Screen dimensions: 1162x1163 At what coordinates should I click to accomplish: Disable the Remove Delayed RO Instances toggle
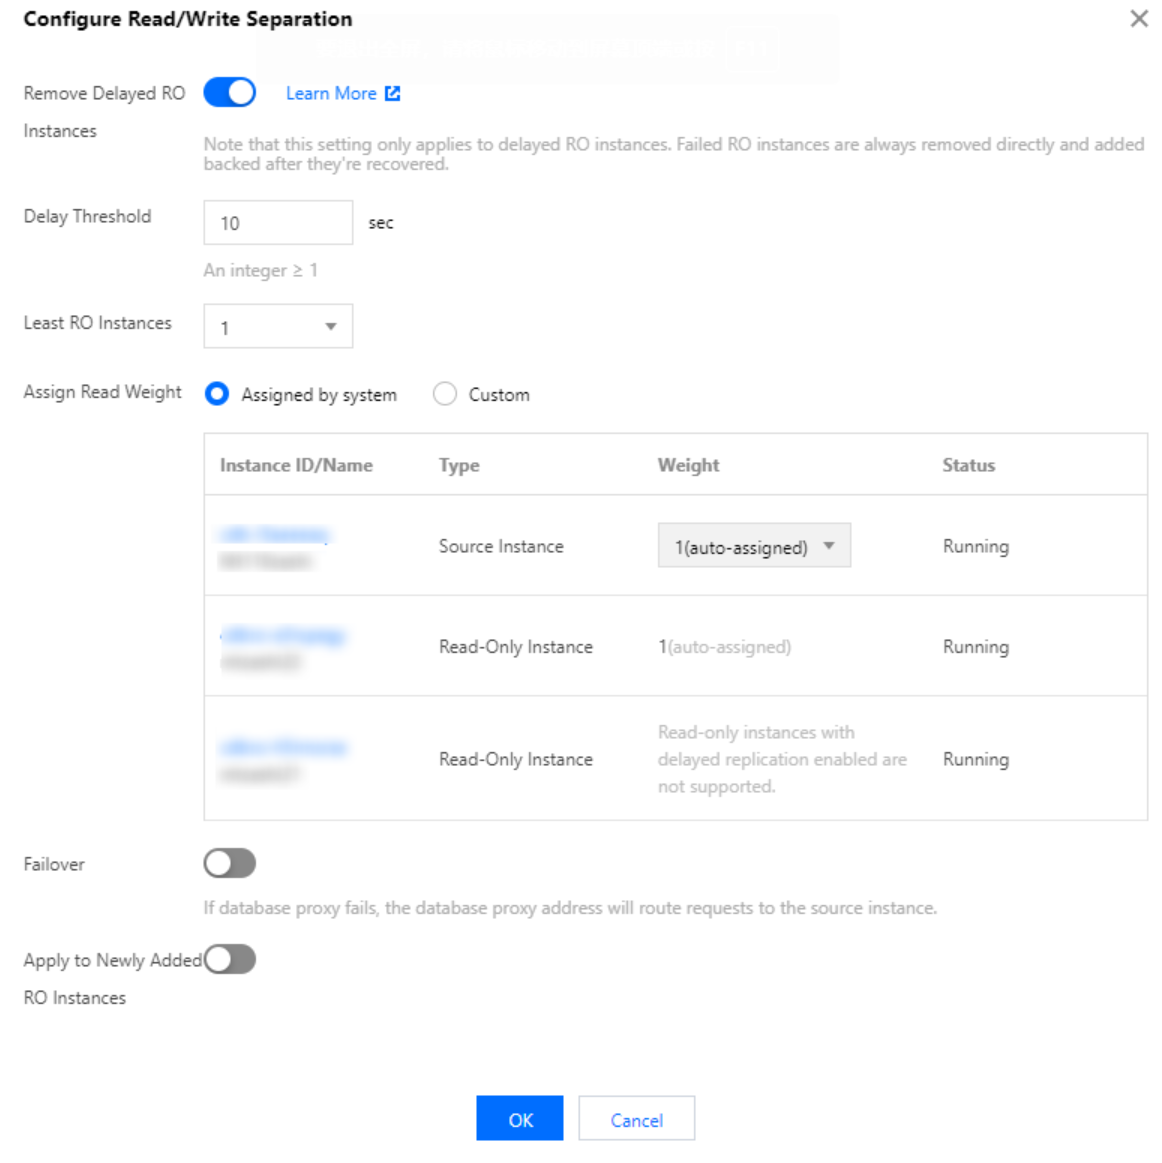(230, 93)
